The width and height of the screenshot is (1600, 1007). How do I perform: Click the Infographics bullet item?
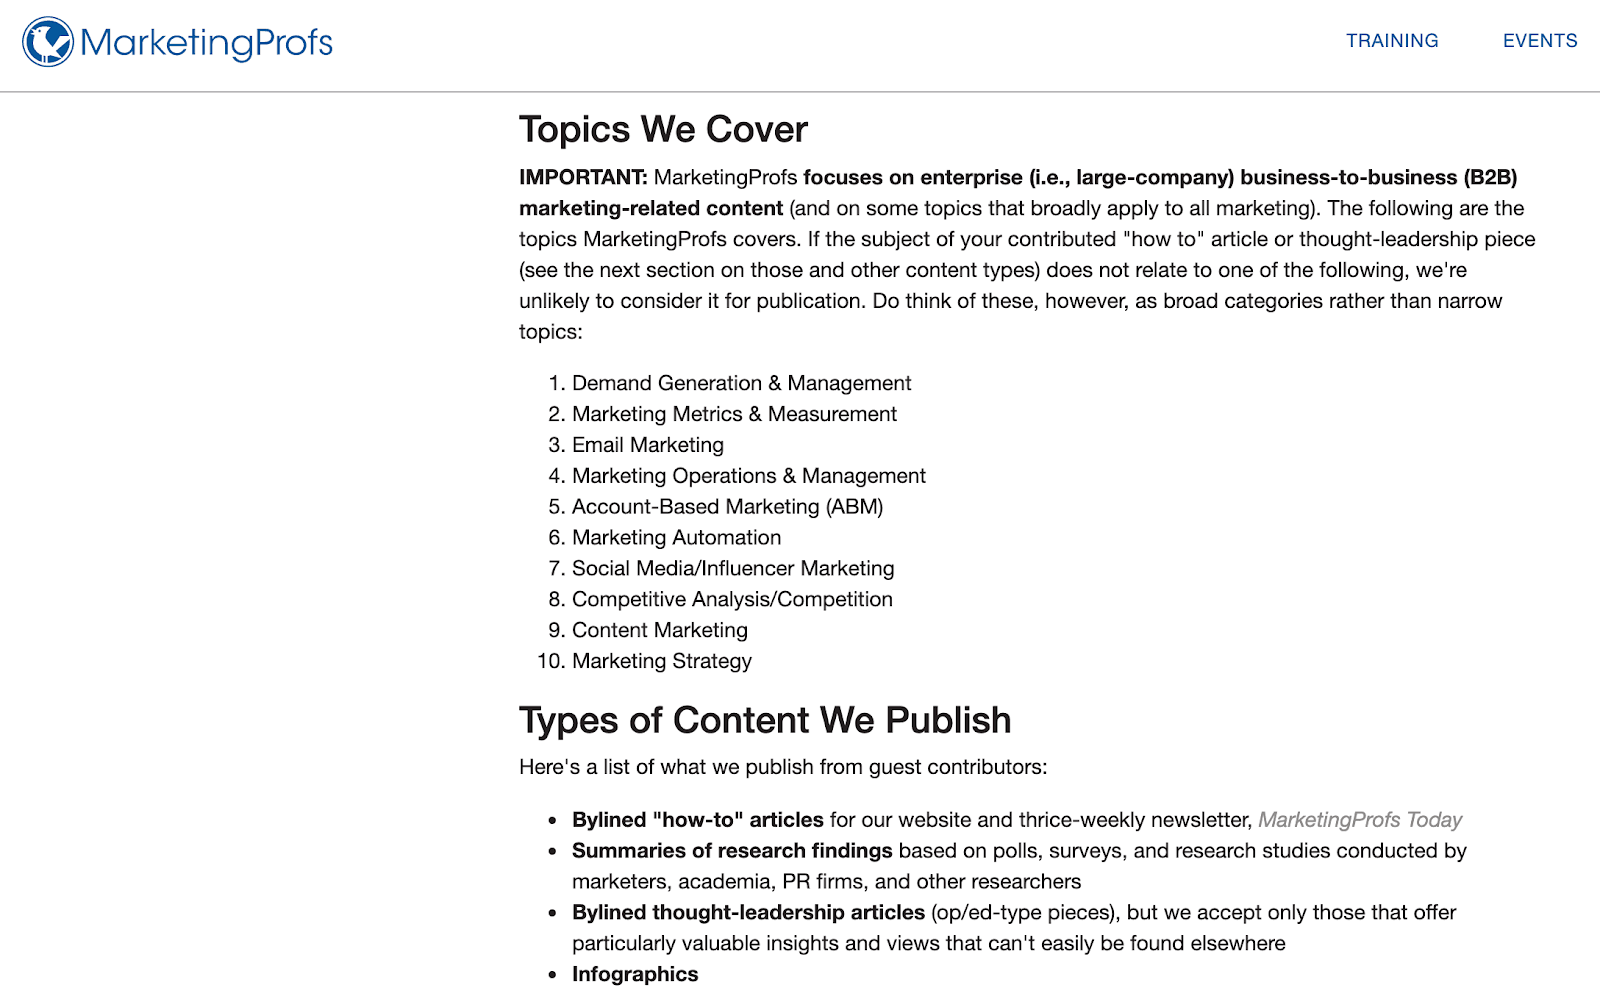(x=634, y=973)
